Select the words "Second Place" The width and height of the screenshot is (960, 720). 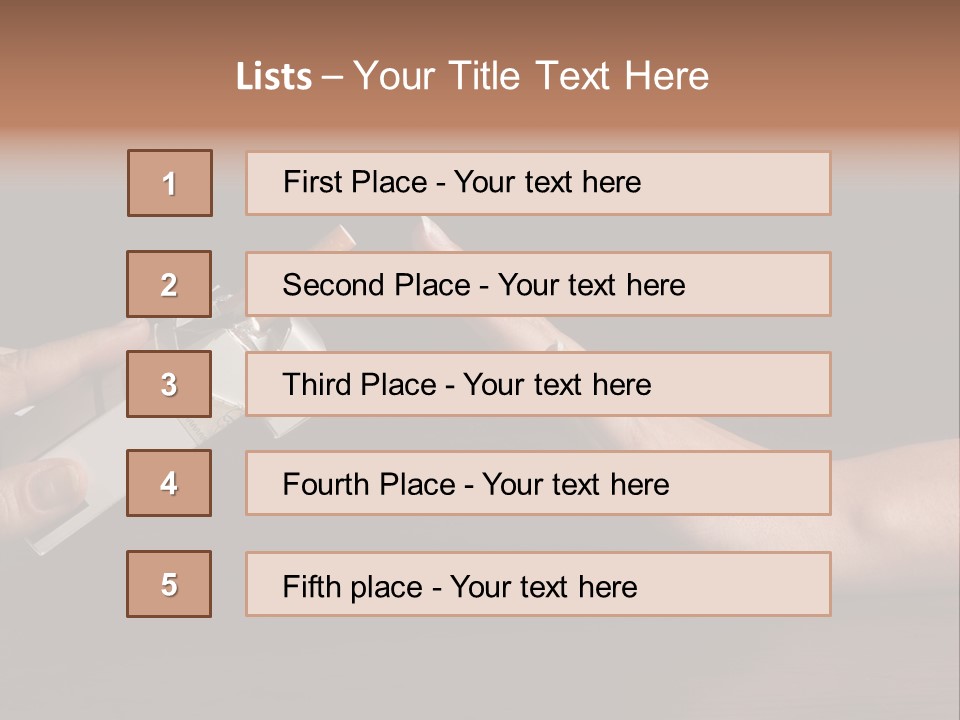point(375,285)
